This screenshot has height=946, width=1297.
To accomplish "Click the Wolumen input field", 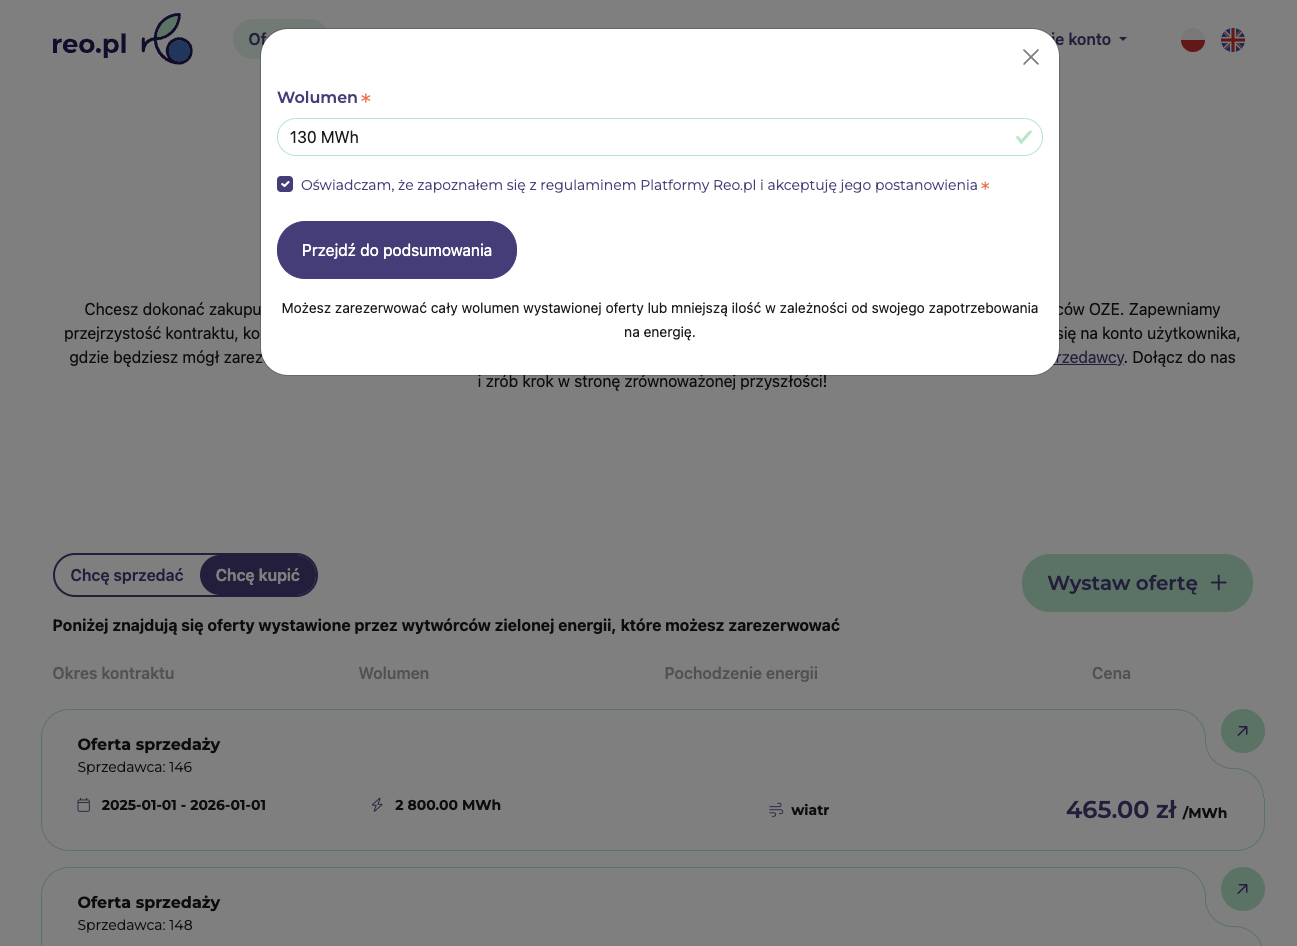I will point(645,137).
